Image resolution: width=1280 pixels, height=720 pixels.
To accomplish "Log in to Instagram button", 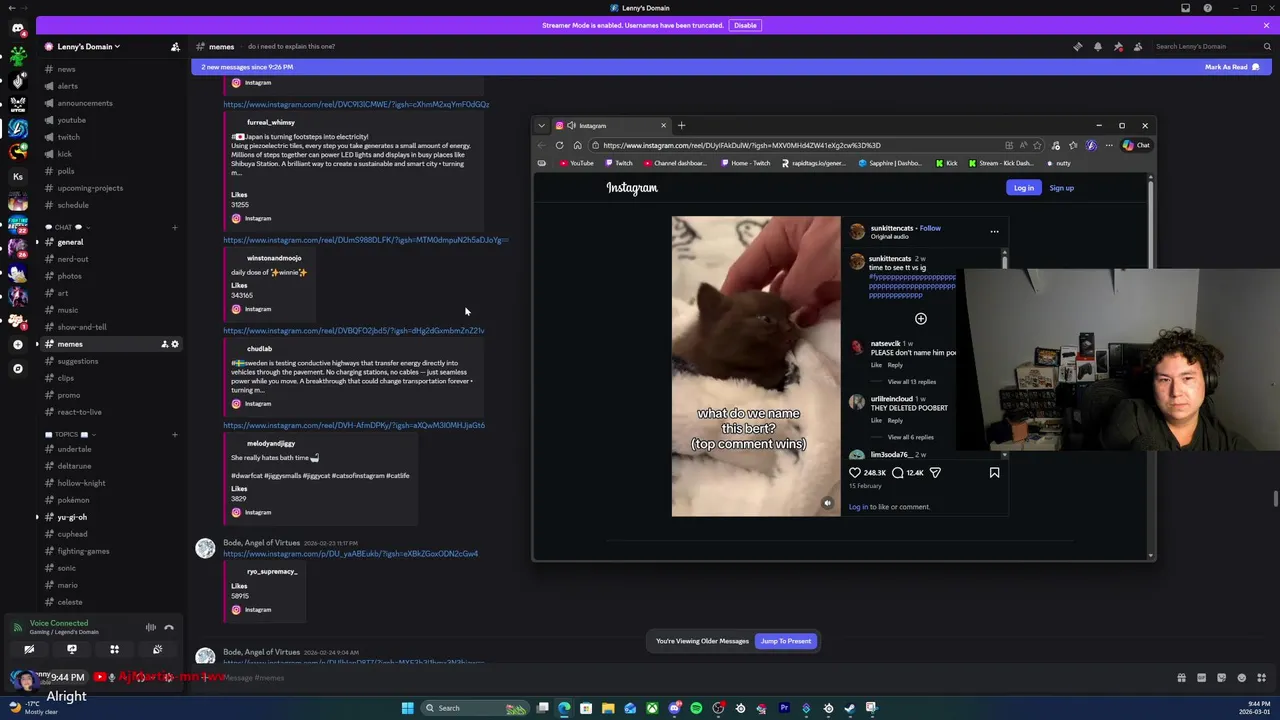I will point(1023,188).
